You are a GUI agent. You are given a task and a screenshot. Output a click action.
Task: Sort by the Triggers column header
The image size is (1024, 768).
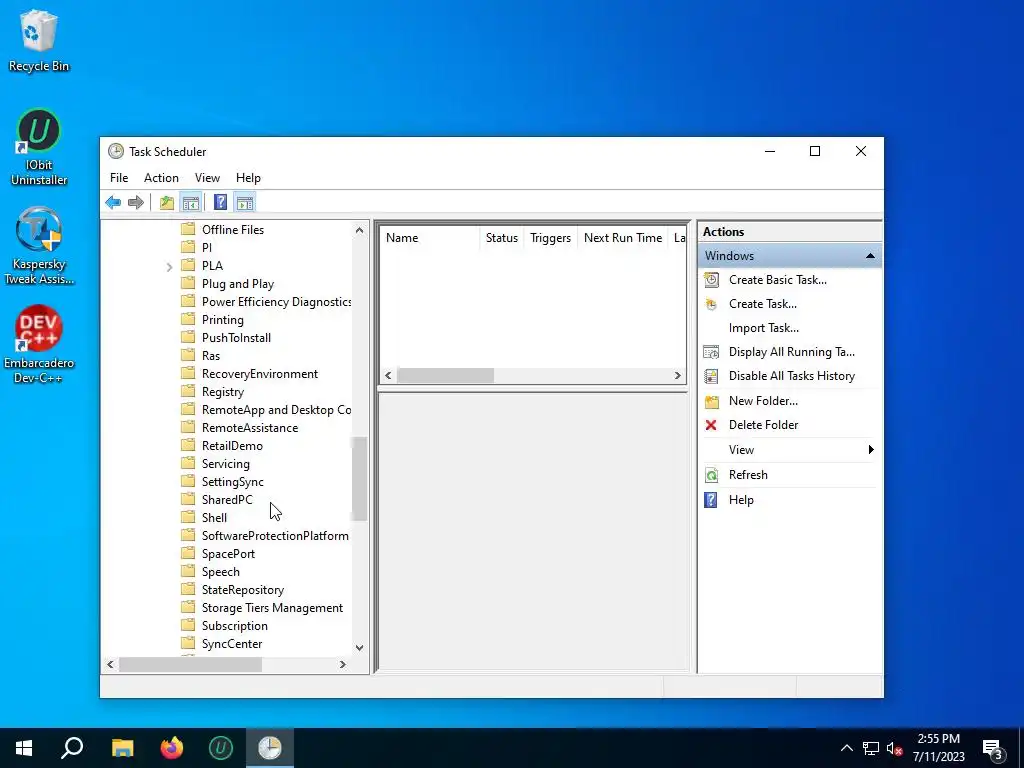tap(551, 238)
